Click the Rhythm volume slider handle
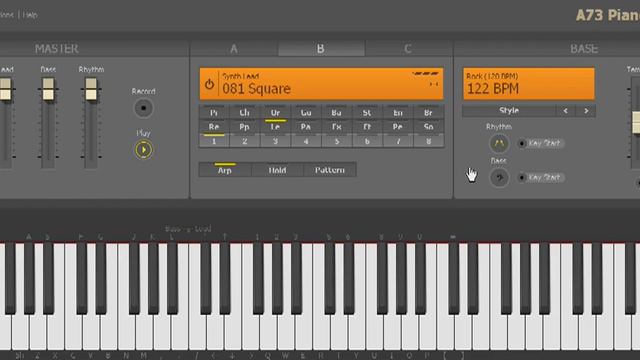 91,89
